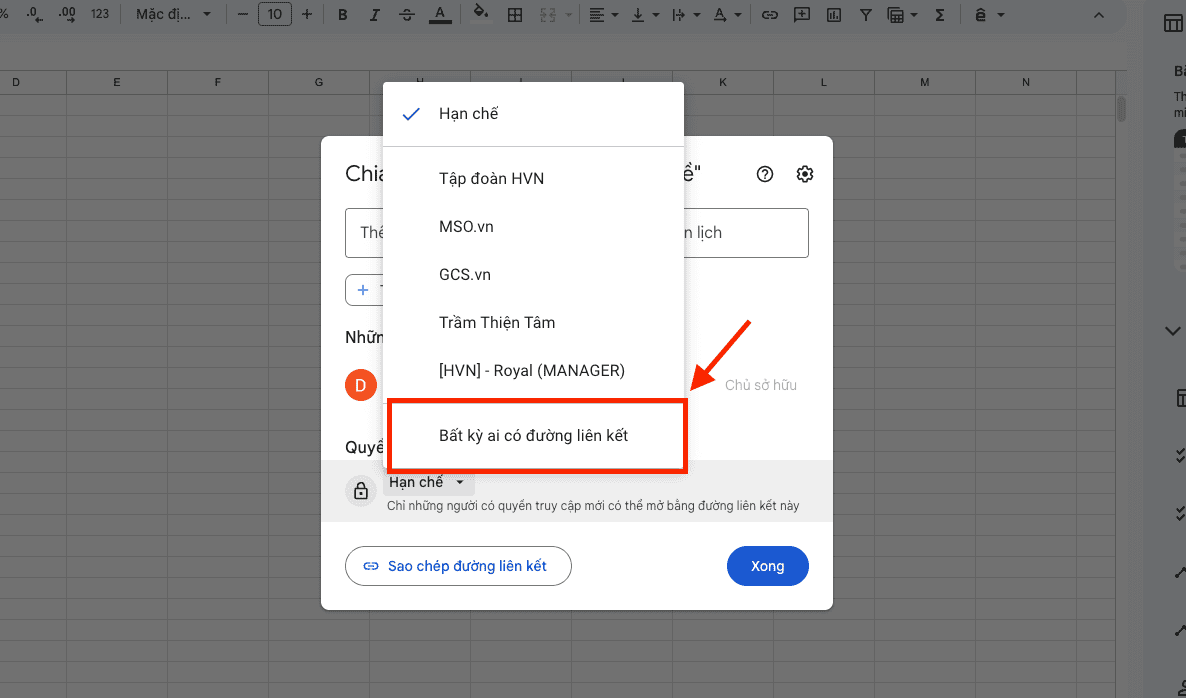Open the share dialog help icon
Viewport: 1186px width, 698px height.
point(765,174)
